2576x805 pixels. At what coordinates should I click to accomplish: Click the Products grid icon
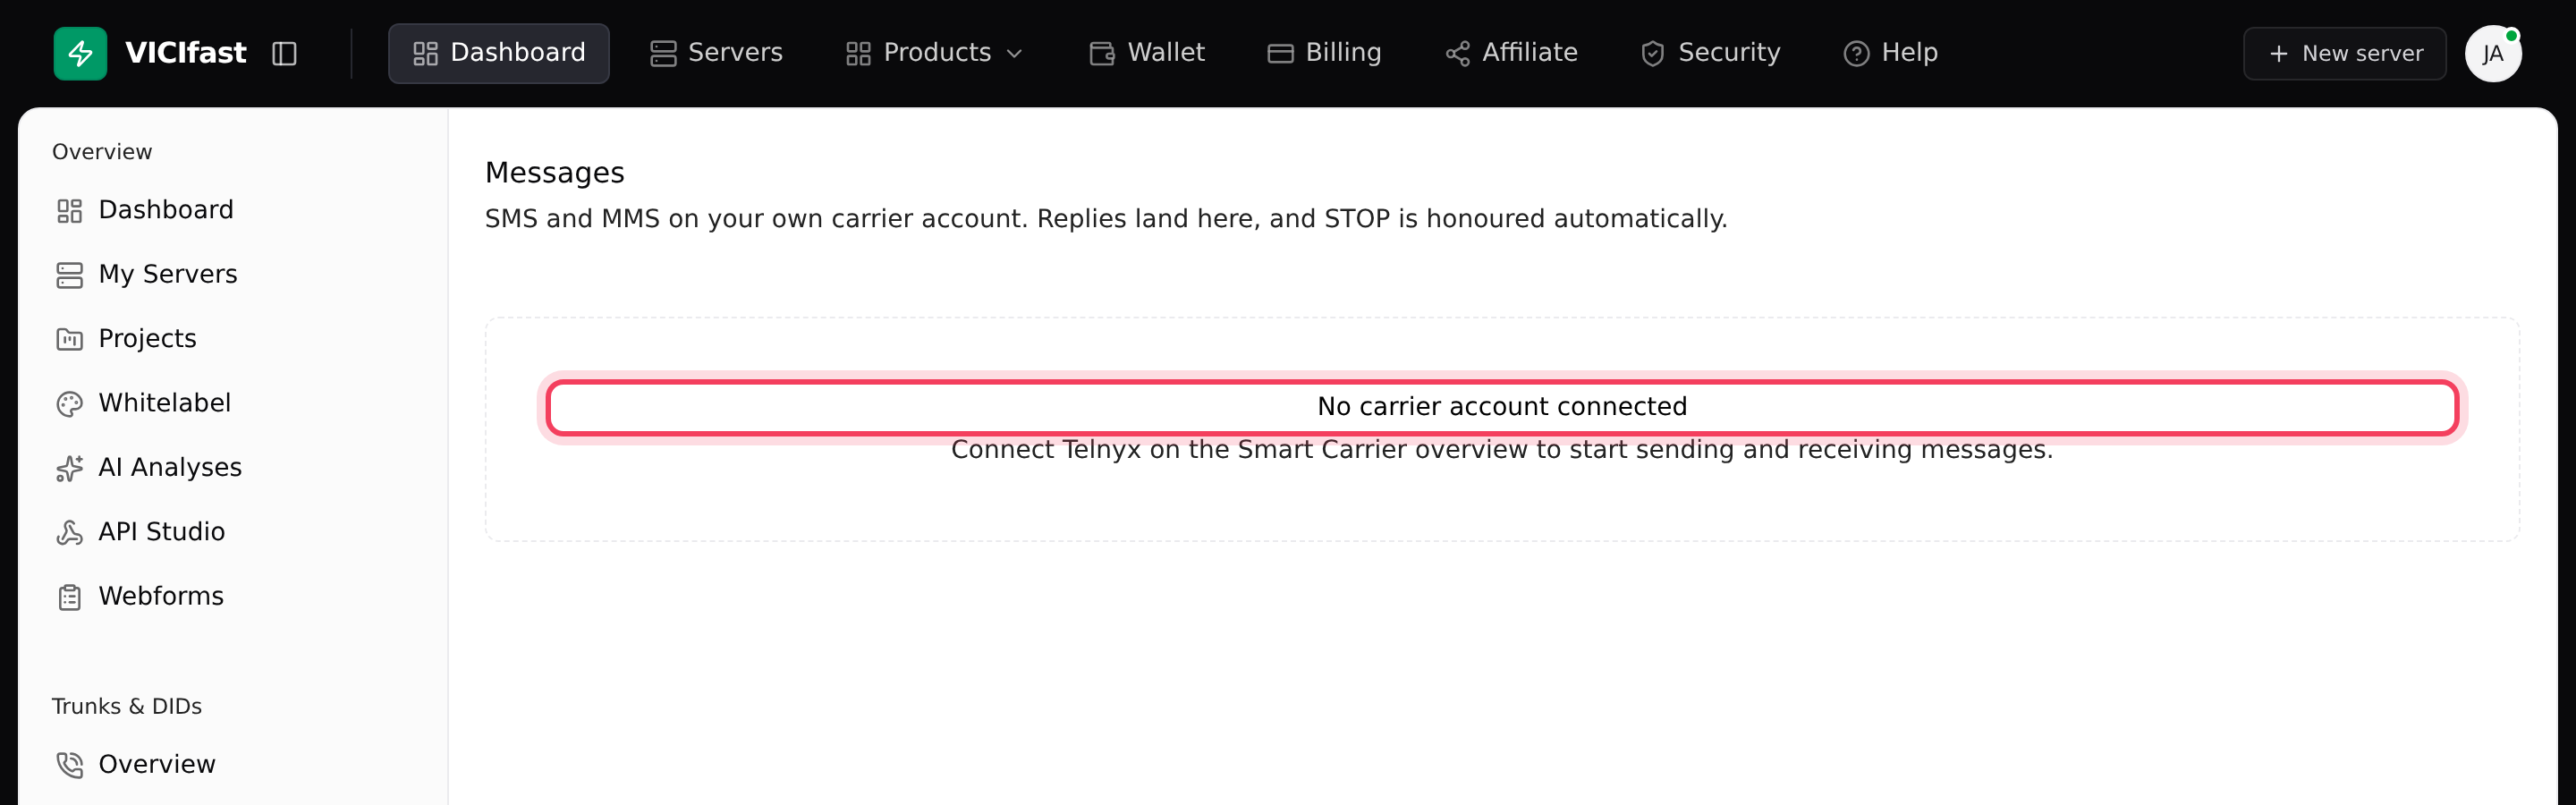pos(858,53)
